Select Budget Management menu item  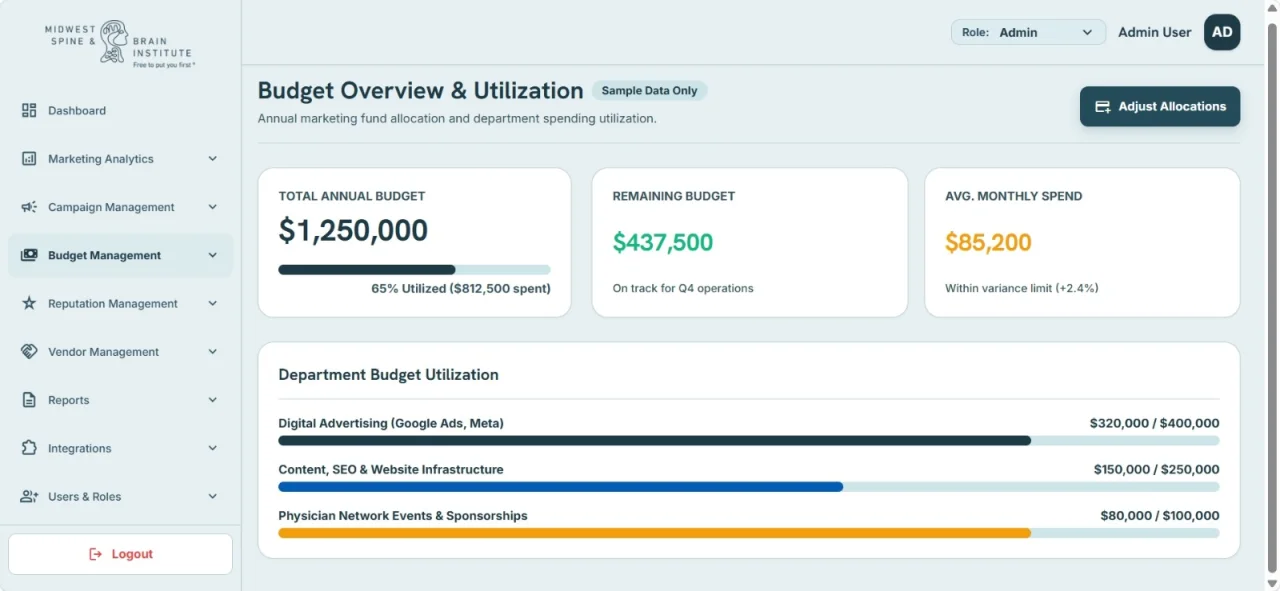click(x=120, y=255)
